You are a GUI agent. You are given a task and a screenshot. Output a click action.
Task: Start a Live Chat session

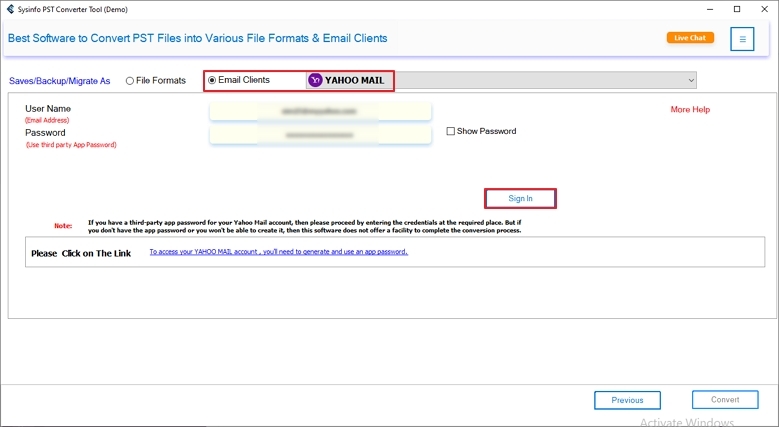pyautogui.click(x=690, y=38)
